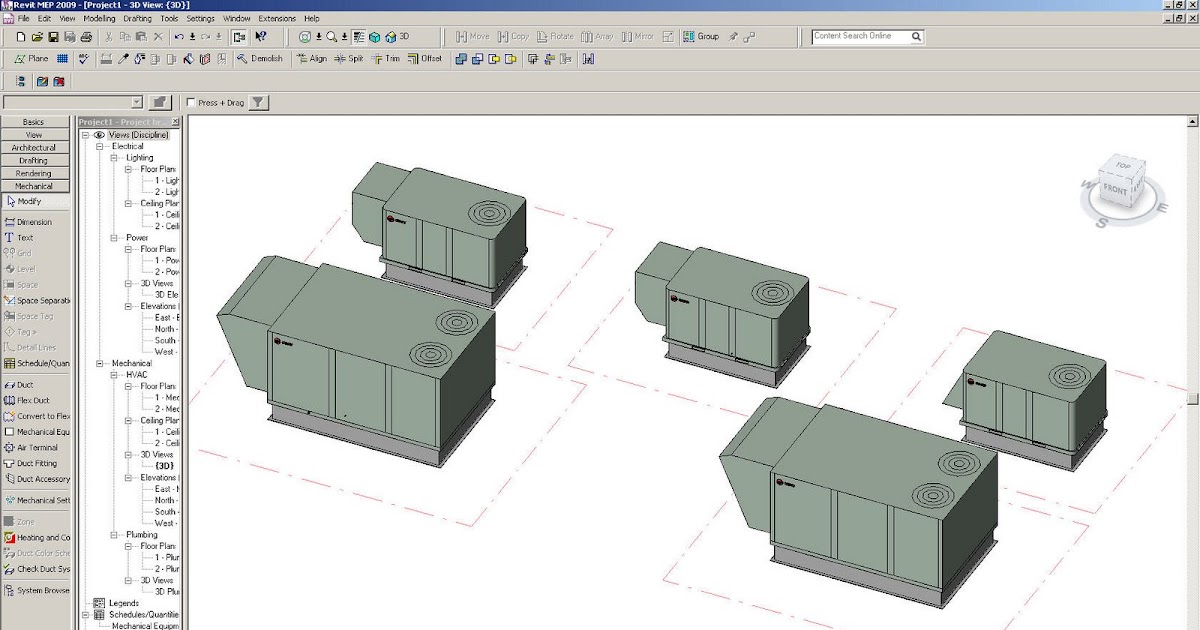
Task: Open the Drafting menu
Action: (138, 18)
